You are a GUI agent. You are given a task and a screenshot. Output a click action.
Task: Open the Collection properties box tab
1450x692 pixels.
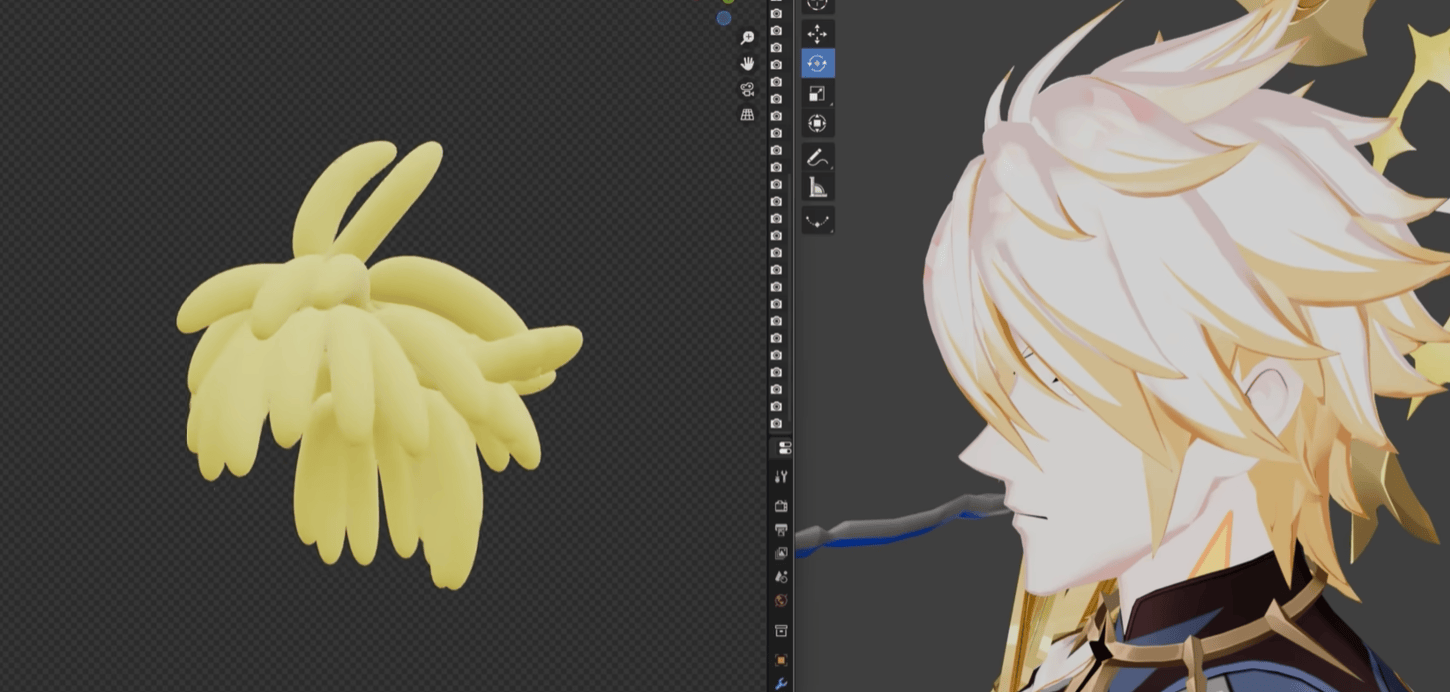[781, 631]
